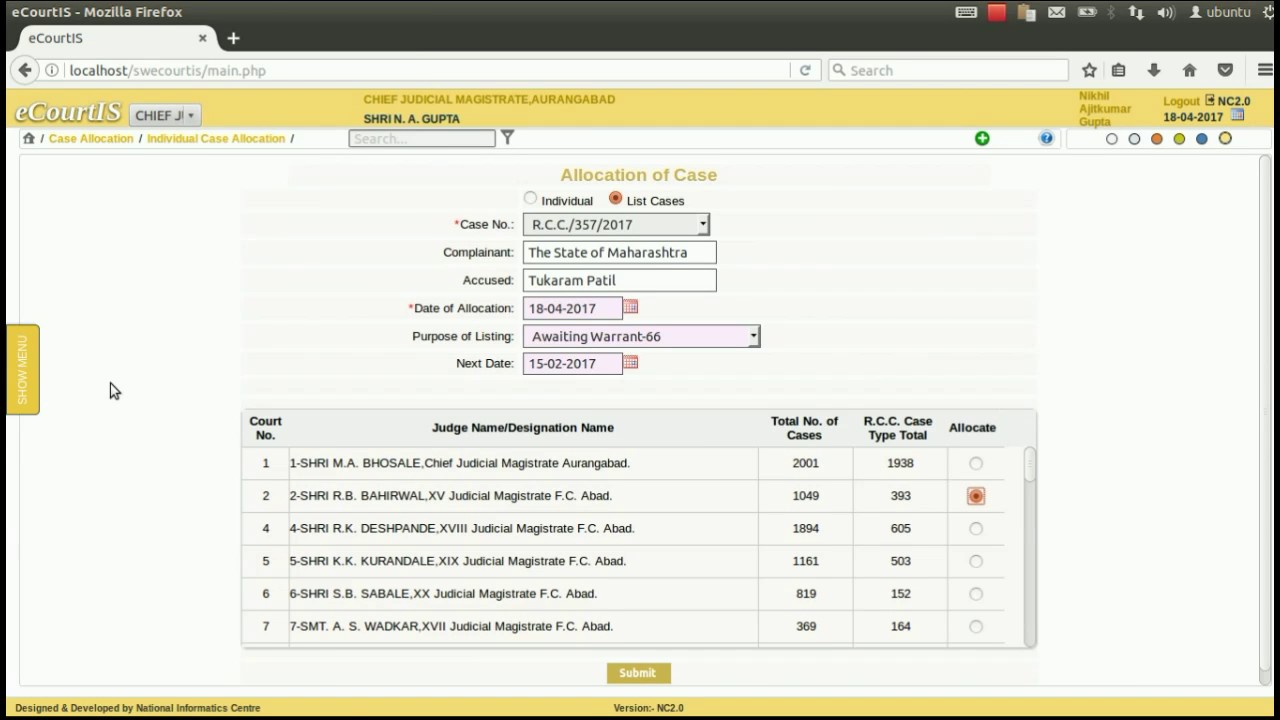Click the Next Date field
This screenshot has height=720, width=1280.
[x=572, y=363]
